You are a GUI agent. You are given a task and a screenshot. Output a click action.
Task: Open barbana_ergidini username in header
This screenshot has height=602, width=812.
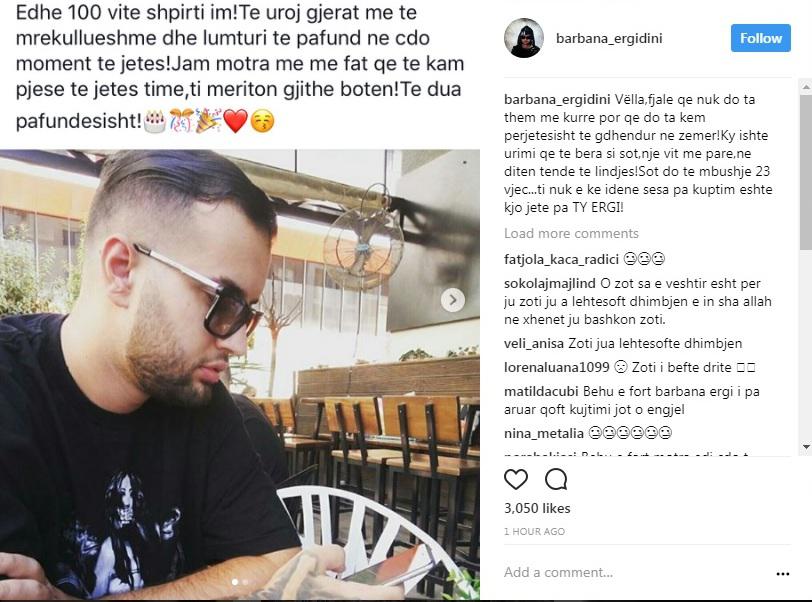pyautogui.click(x=609, y=38)
